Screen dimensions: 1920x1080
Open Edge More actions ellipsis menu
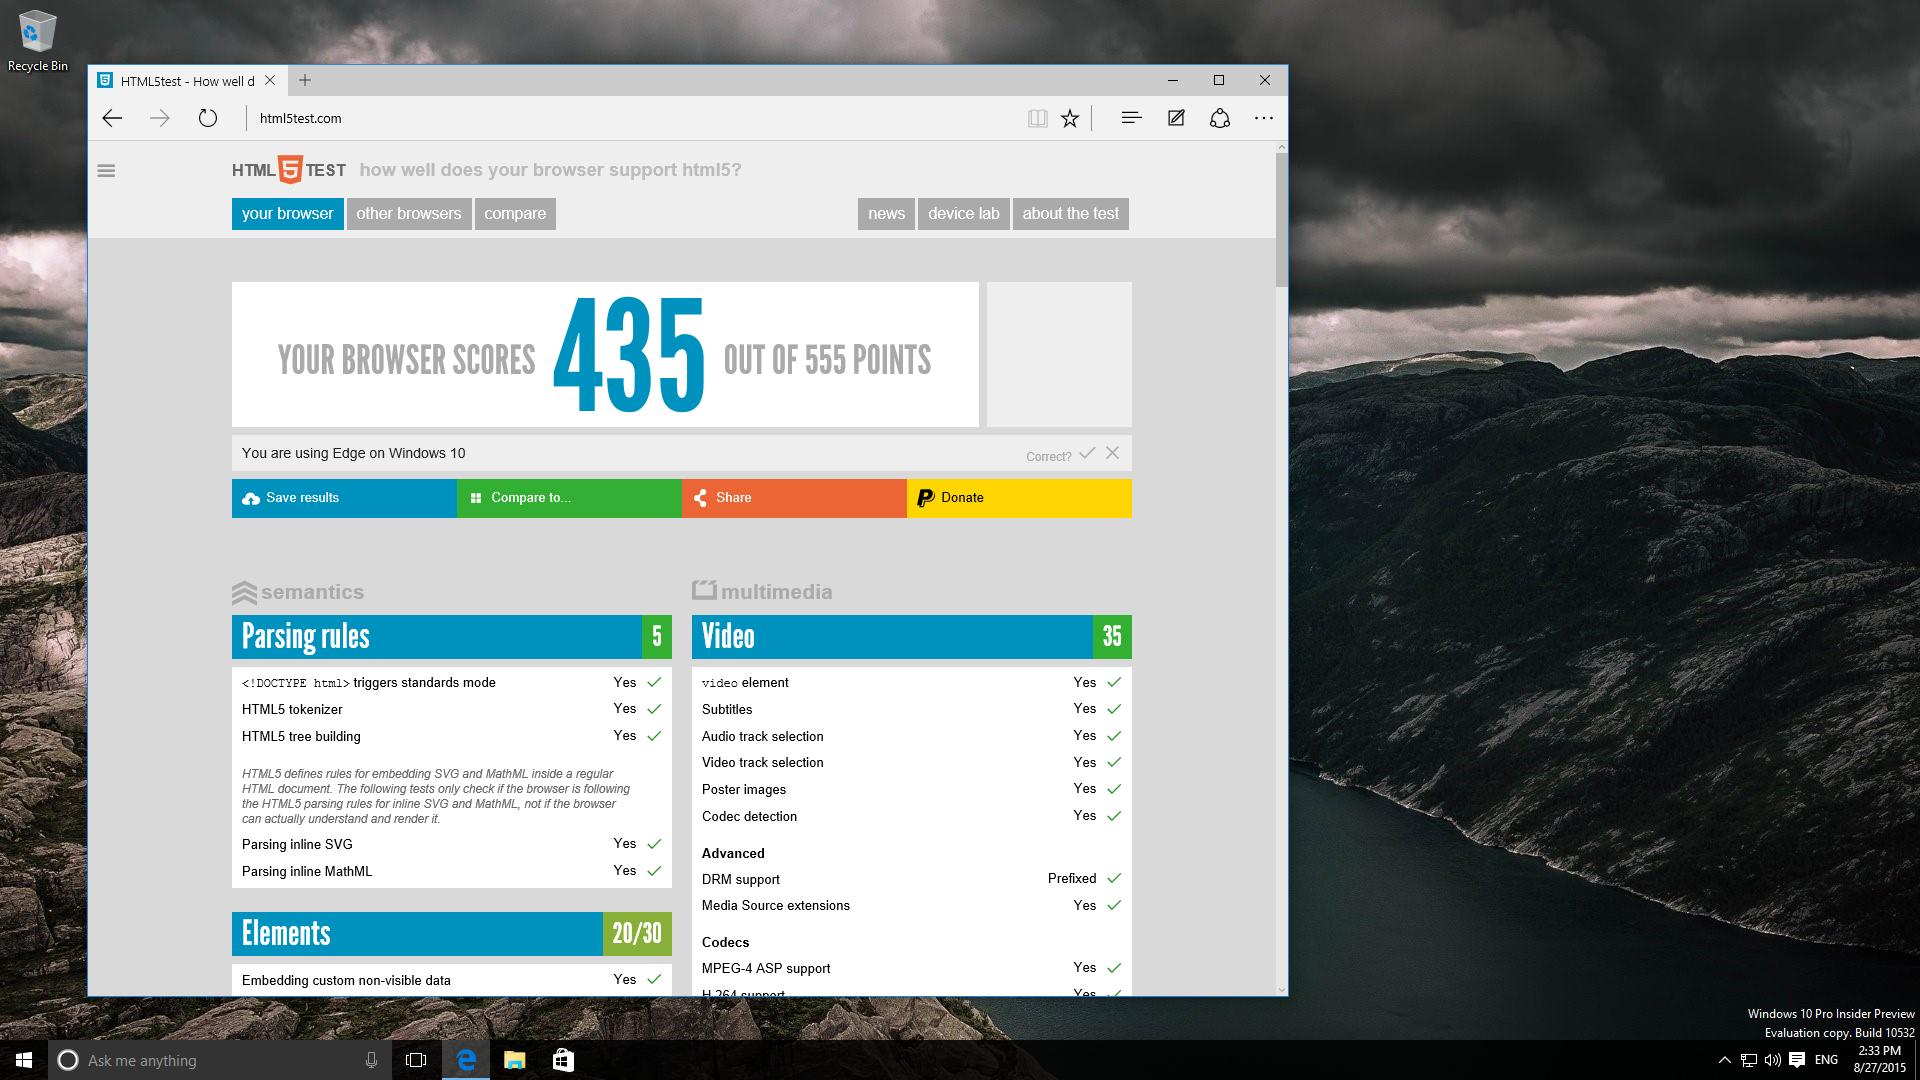point(1264,118)
